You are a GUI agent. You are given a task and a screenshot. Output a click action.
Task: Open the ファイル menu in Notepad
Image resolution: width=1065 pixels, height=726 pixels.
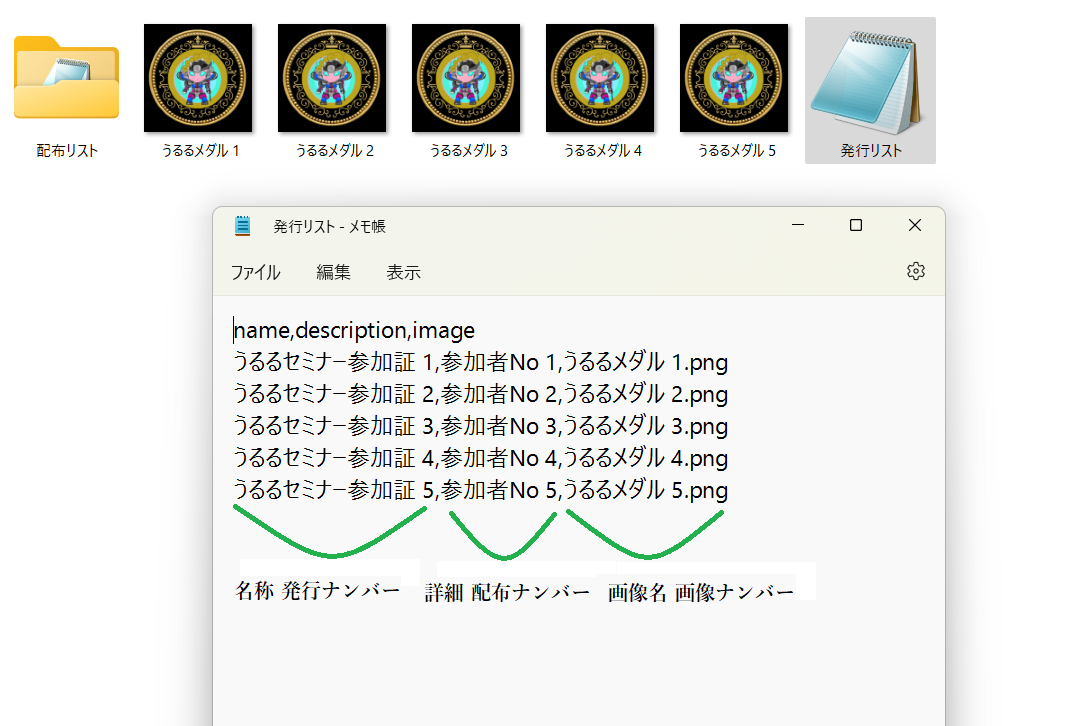(x=255, y=272)
